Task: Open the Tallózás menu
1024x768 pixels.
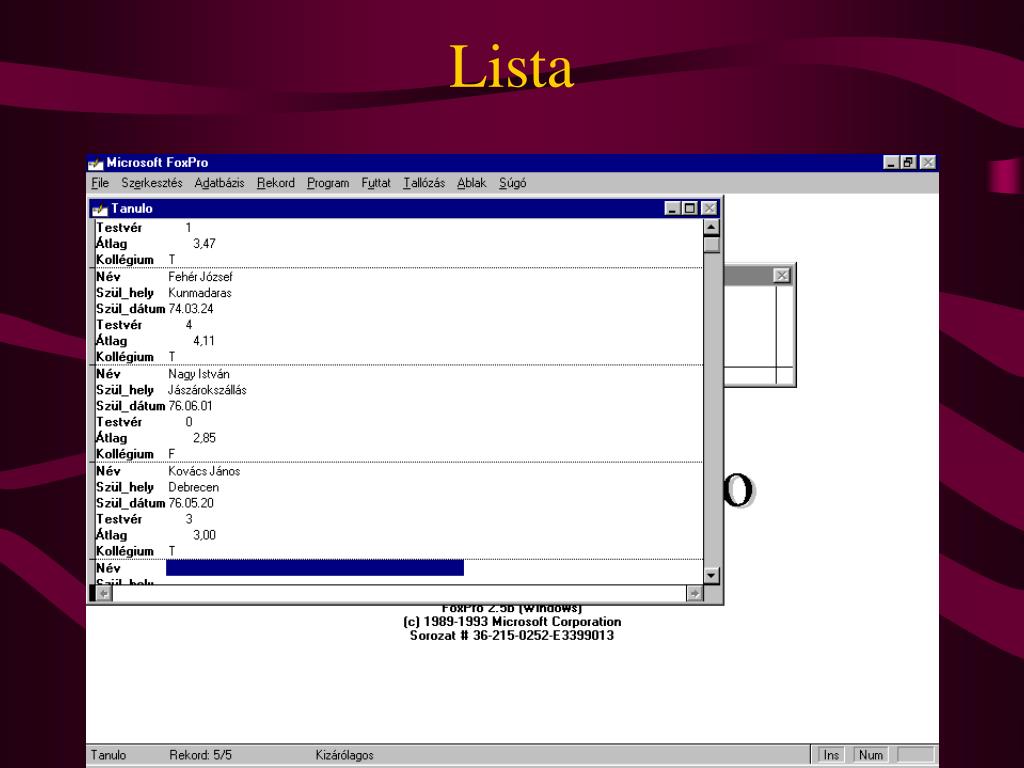Action: (x=424, y=184)
